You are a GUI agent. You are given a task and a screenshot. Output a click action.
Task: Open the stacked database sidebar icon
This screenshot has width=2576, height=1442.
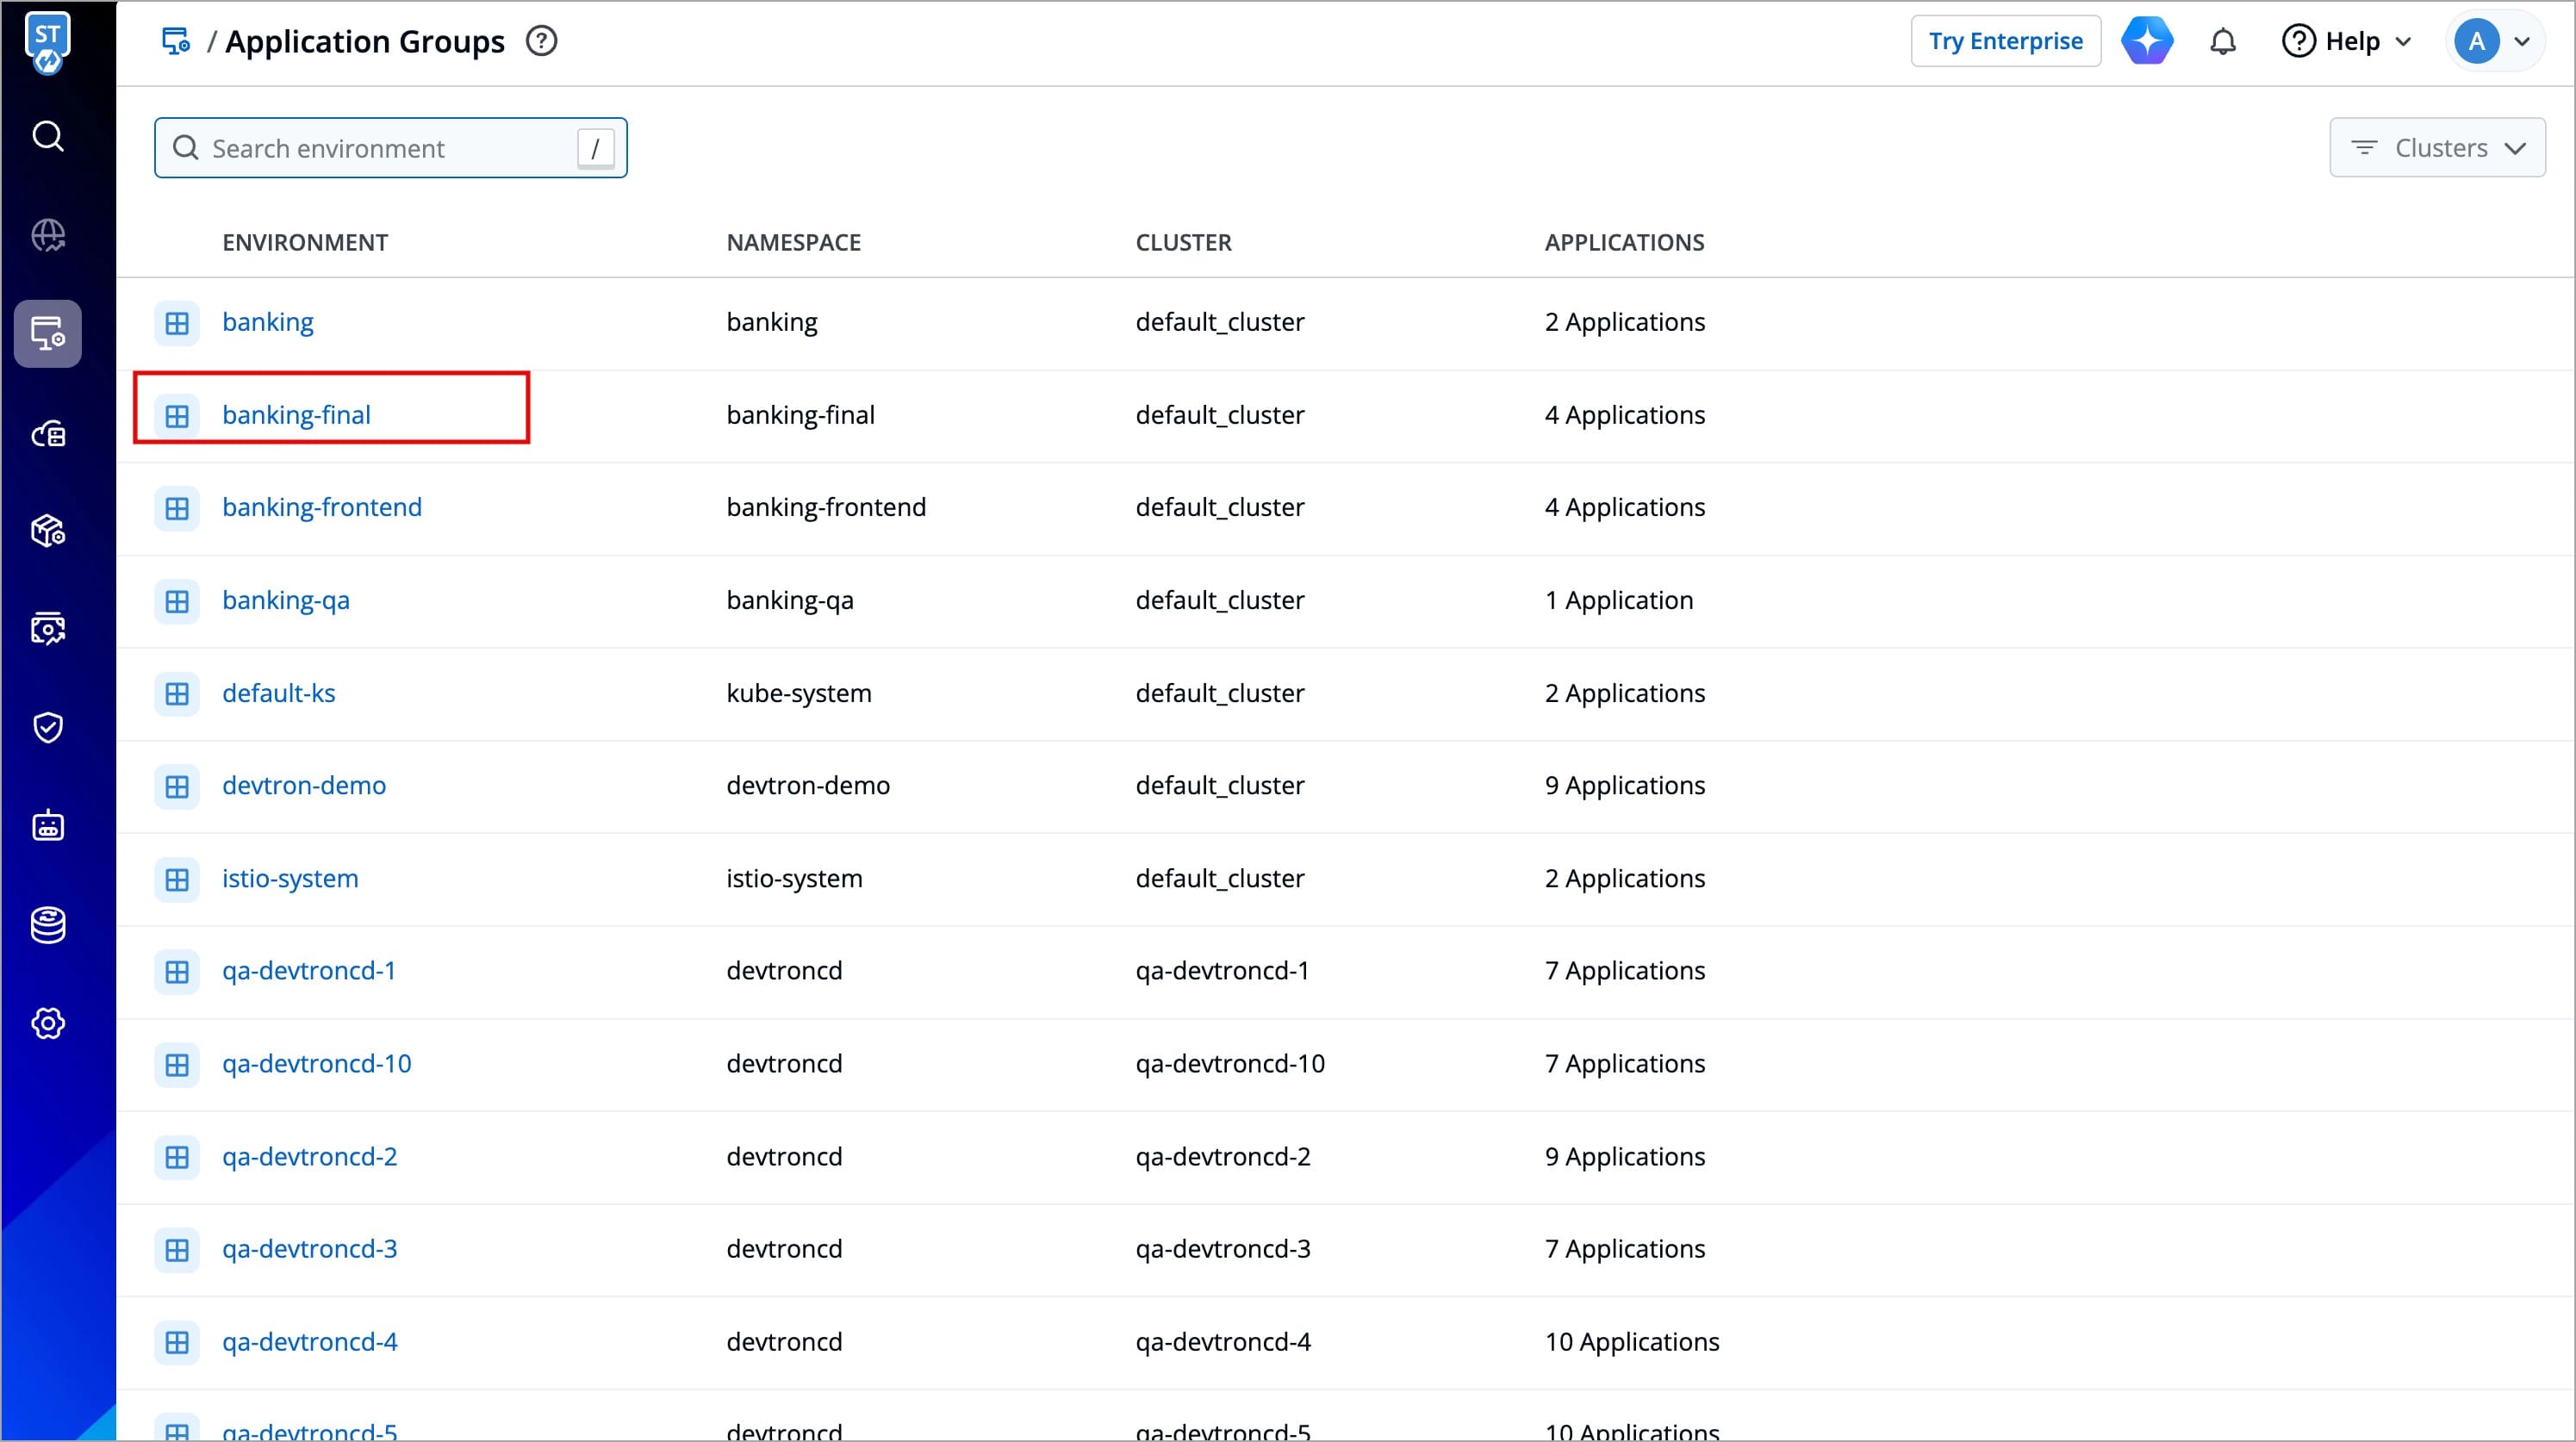(x=48, y=925)
